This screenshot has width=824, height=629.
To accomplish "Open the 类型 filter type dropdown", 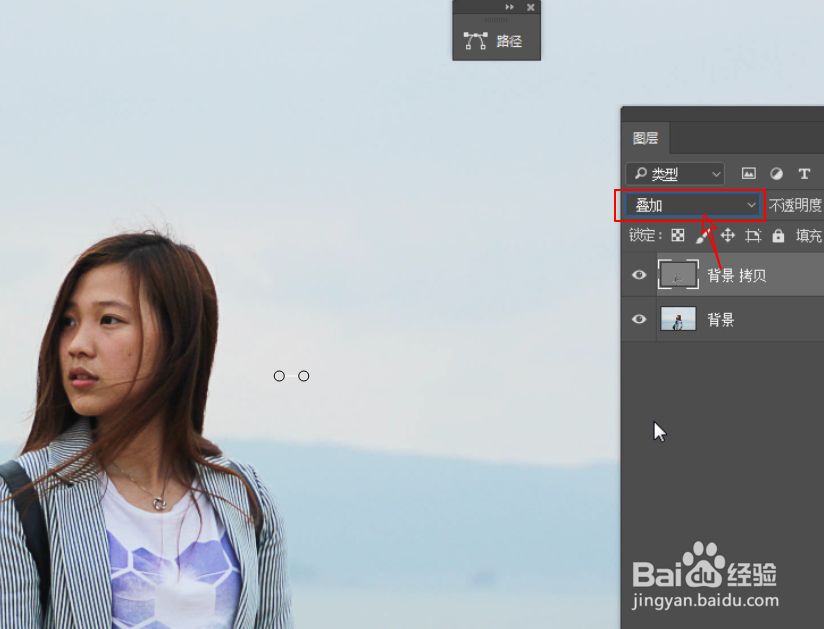I will pyautogui.click(x=675, y=174).
